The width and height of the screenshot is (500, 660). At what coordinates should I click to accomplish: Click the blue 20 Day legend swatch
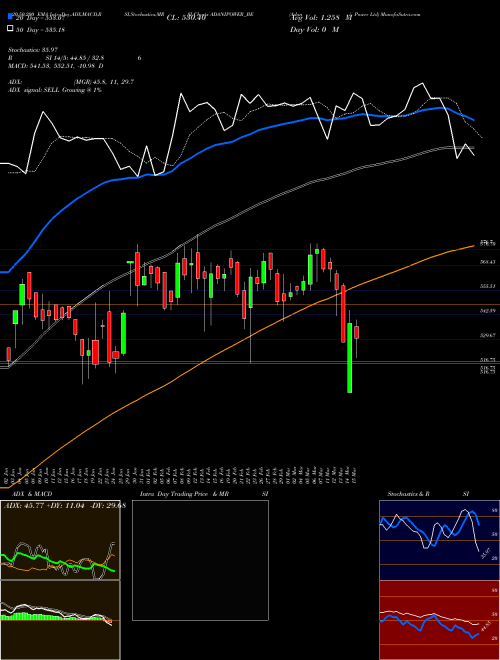click(x=10, y=17)
